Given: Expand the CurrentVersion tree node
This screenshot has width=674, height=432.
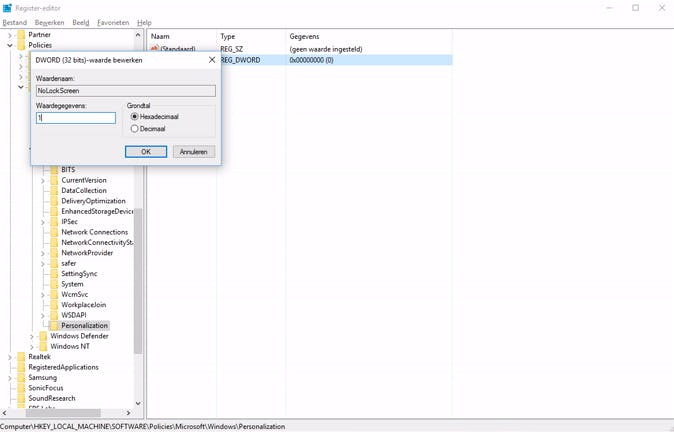Looking at the screenshot, I should 43,181.
